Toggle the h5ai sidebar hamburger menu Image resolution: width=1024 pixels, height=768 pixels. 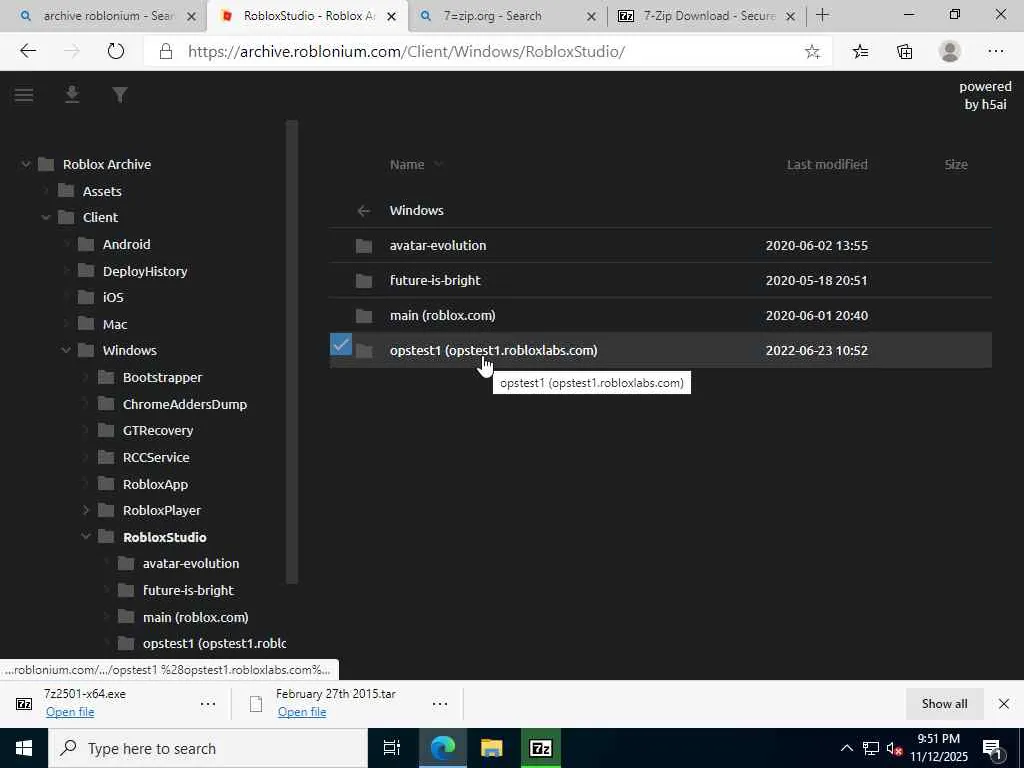point(24,95)
